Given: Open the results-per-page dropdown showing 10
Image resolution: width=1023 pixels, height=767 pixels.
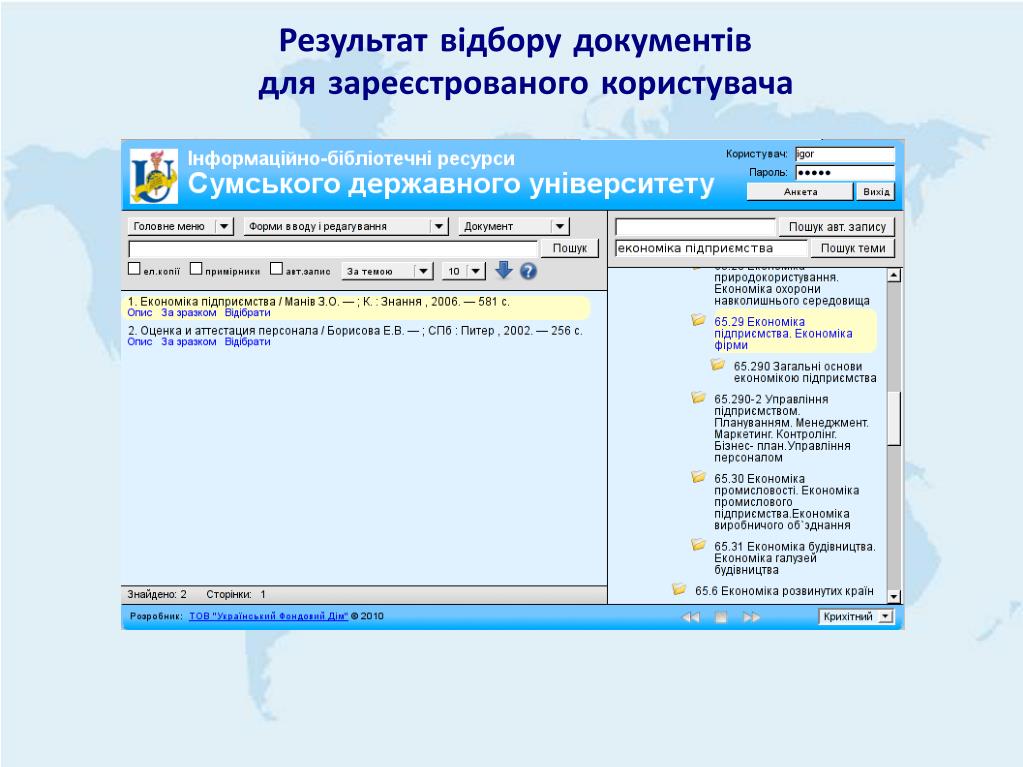Looking at the screenshot, I should 463,271.
